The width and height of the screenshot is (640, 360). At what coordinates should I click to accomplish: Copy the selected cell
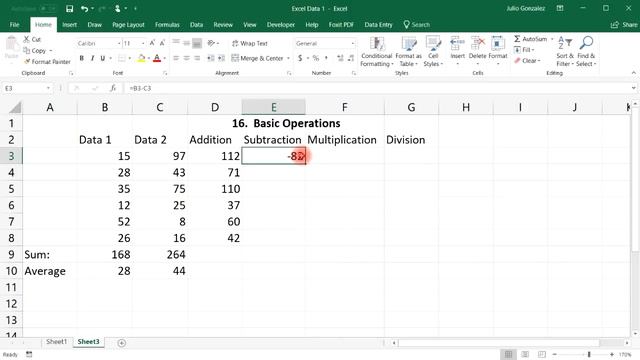[35, 51]
